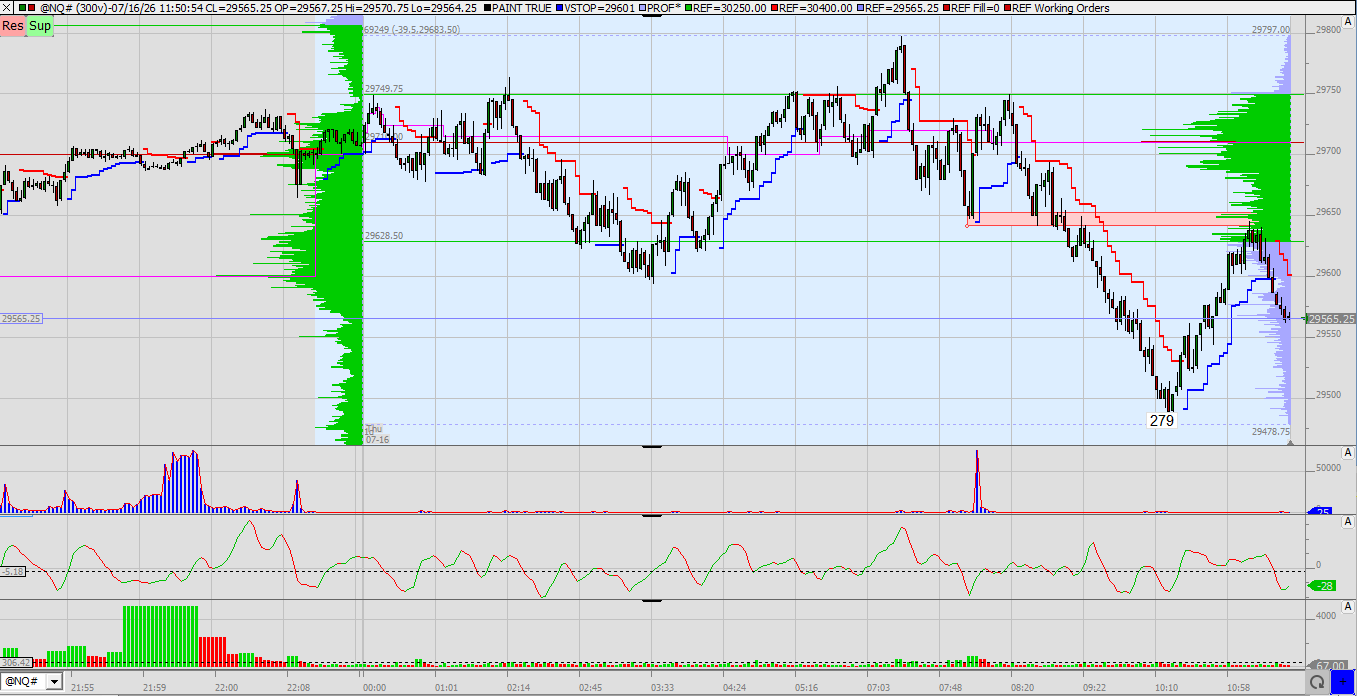This screenshot has width=1357, height=696.
Task: Click the 4000 histogram axis label
Action: [x=1326, y=617]
